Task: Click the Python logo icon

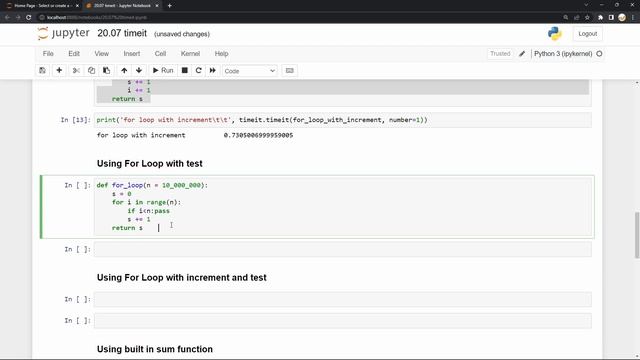Action: click(x=555, y=33)
